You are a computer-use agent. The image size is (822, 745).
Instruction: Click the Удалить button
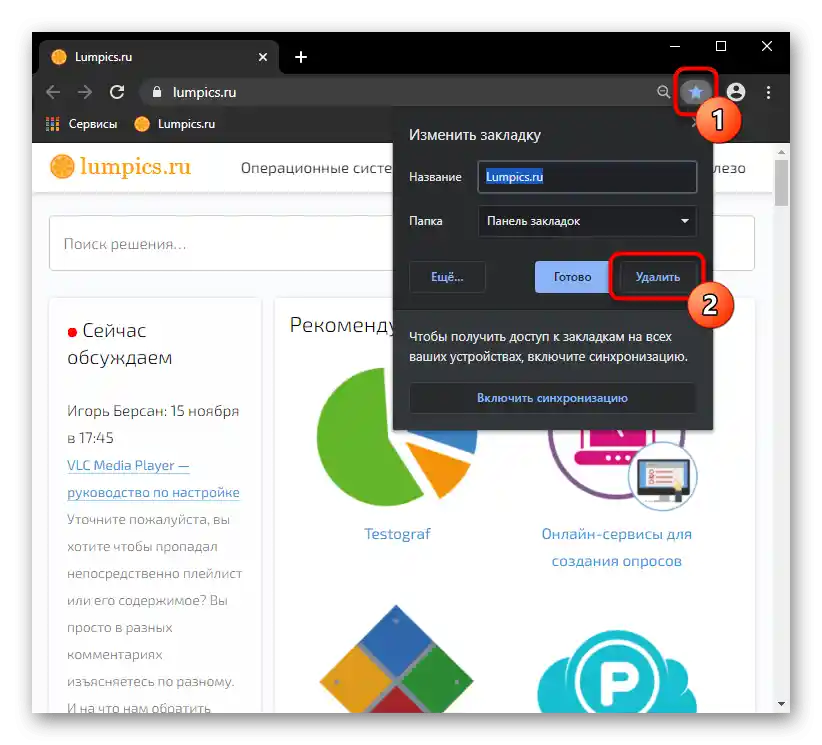pyautogui.click(x=657, y=277)
